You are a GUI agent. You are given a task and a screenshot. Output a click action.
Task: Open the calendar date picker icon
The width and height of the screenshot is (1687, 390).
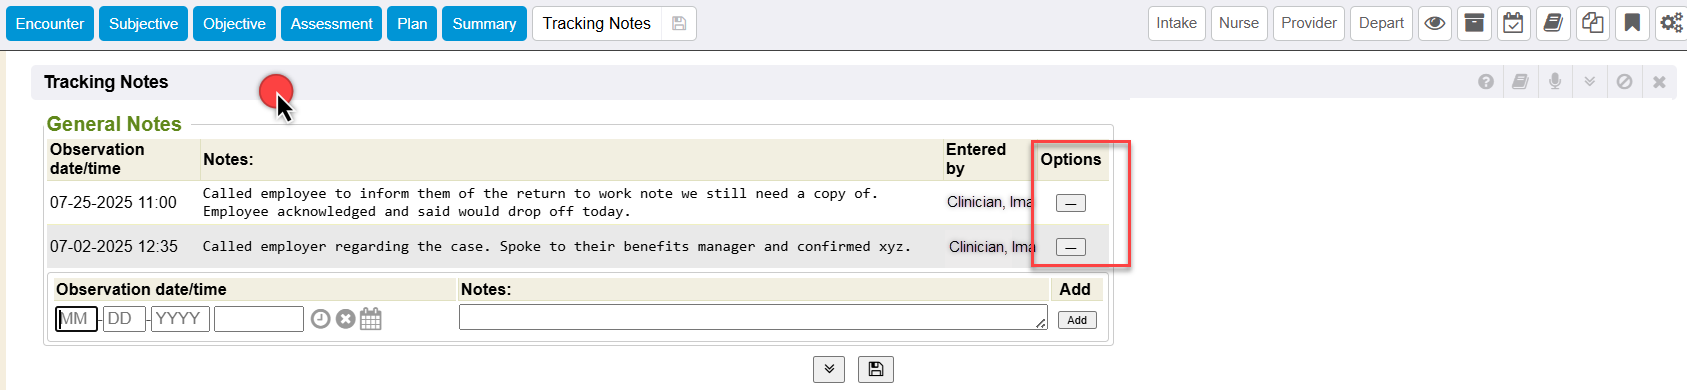pyautogui.click(x=371, y=319)
